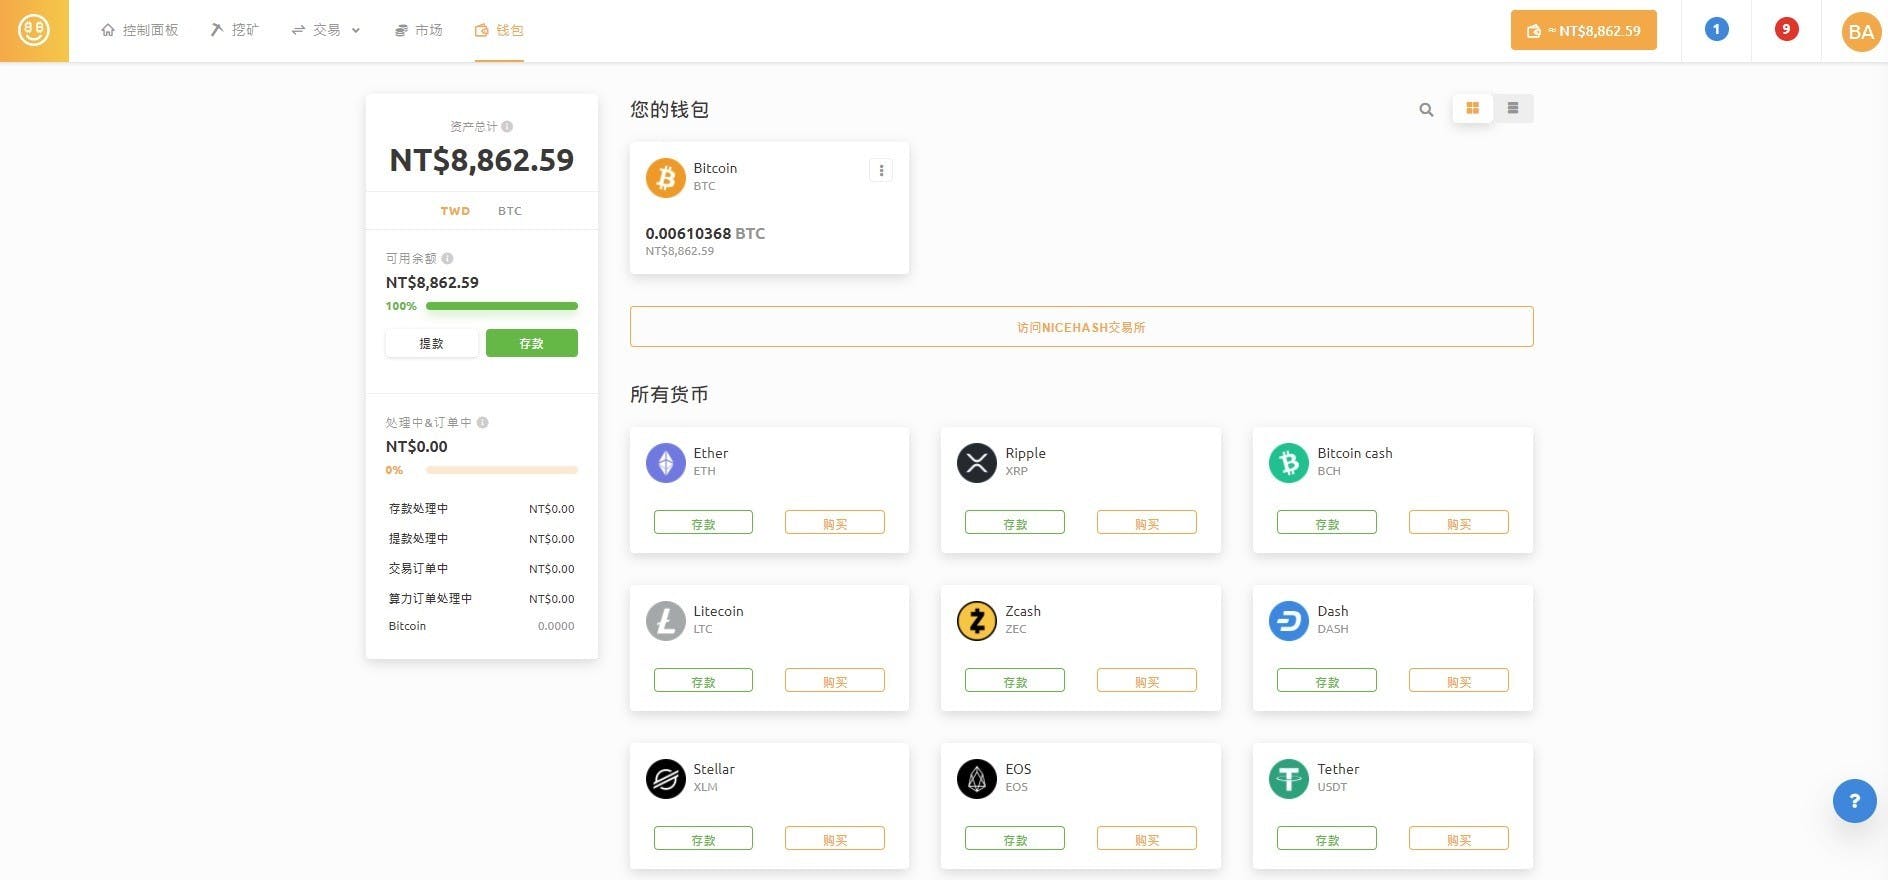
Task: Open the blue notifications badge
Action: pos(1716,30)
